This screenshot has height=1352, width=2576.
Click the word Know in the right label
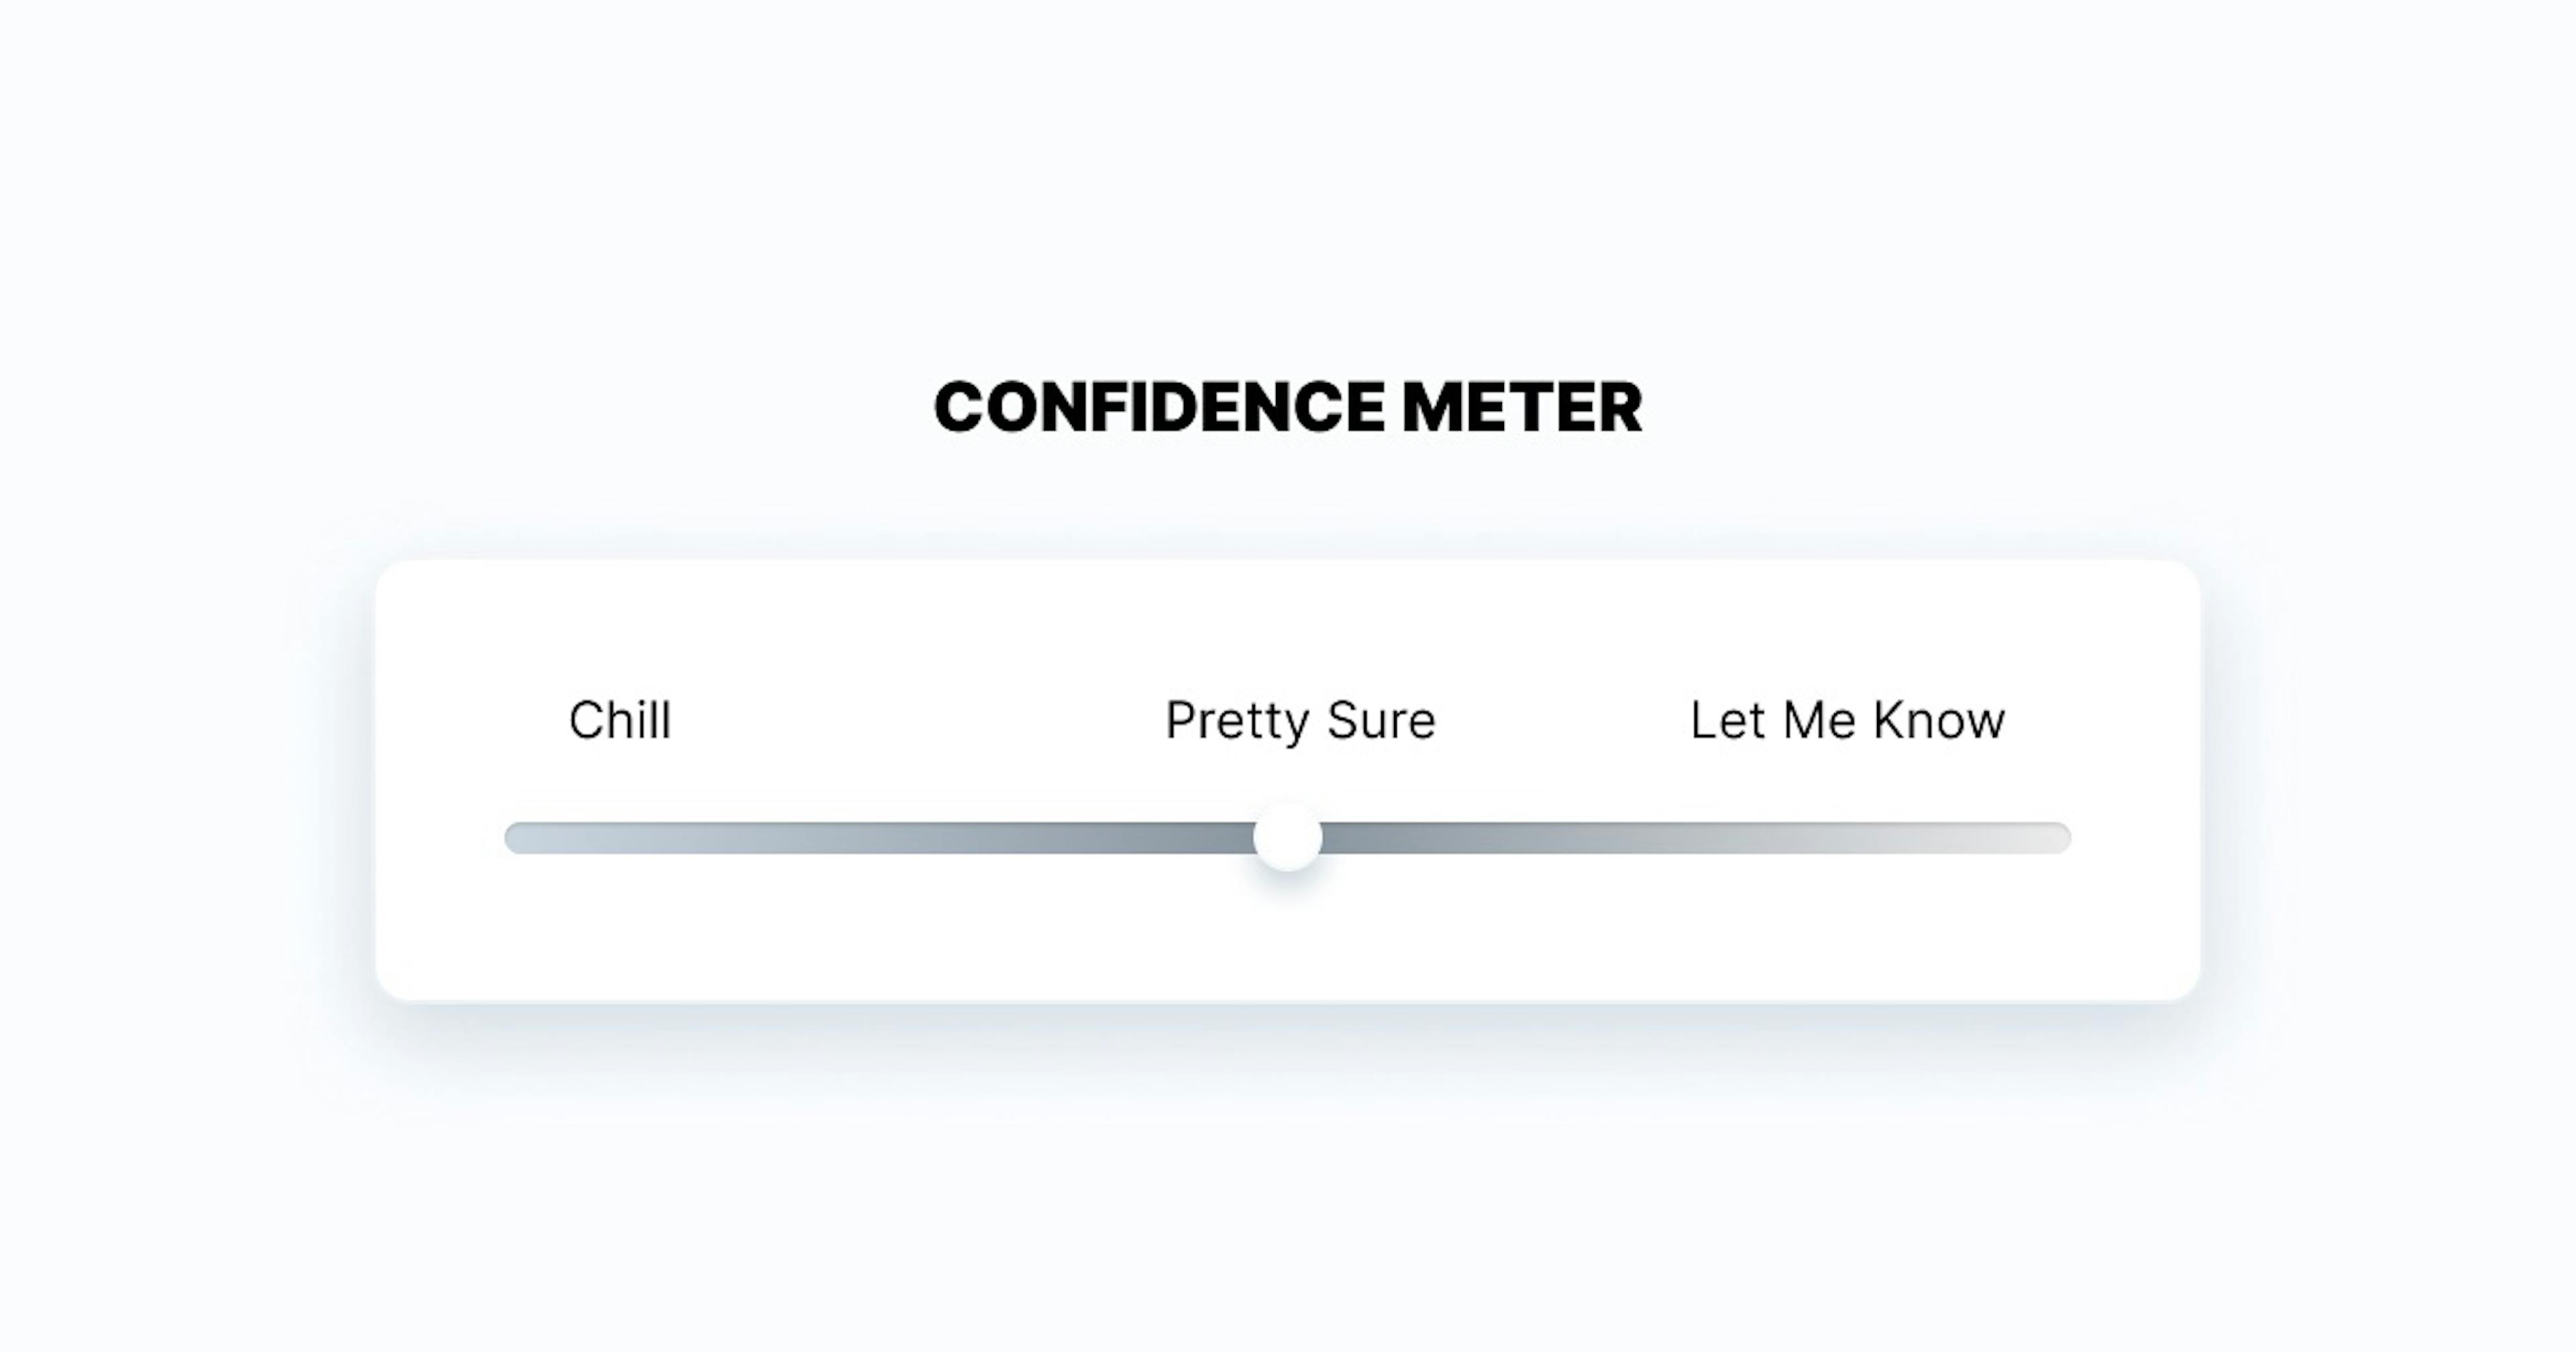[1939, 720]
